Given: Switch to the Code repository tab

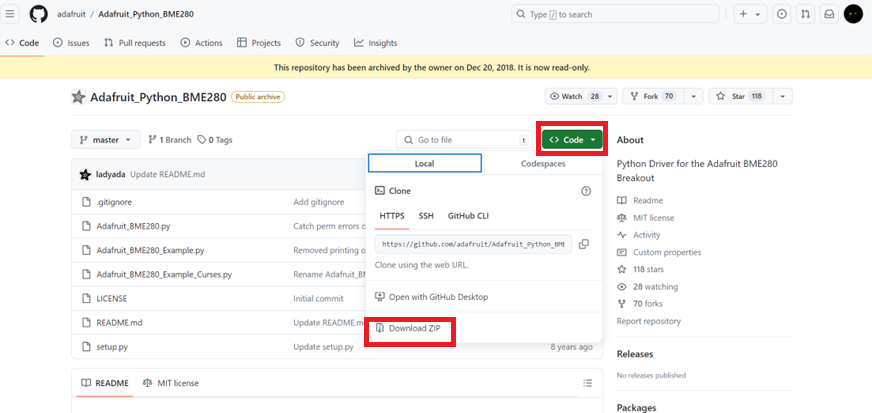Looking at the screenshot, I should [22, 43].
